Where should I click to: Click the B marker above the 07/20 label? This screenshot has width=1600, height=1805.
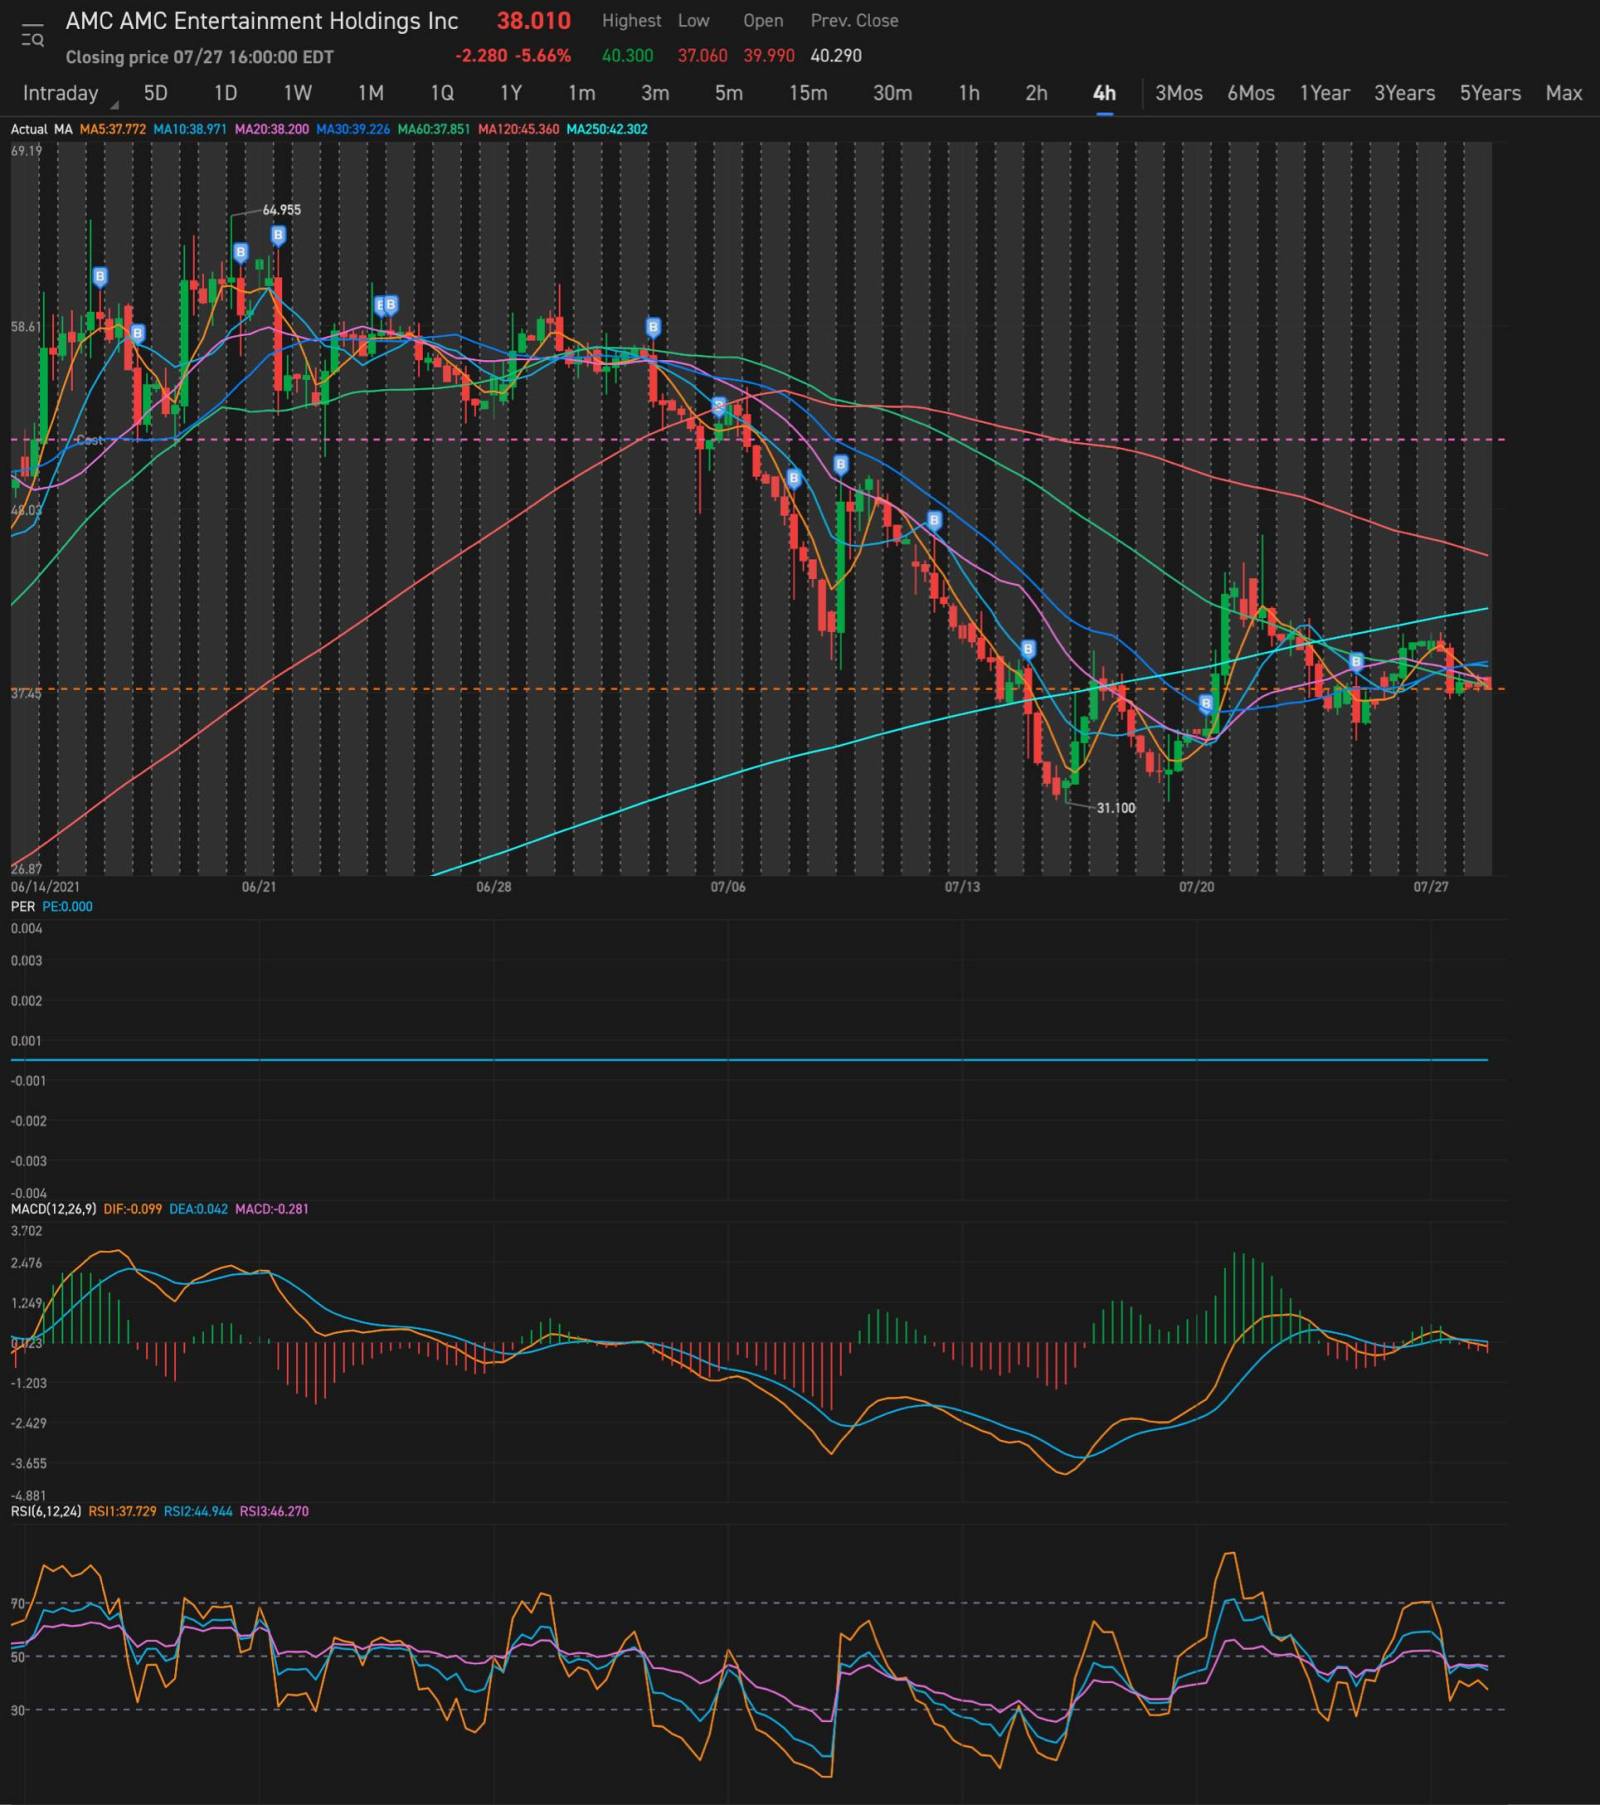coord(1207,703)
